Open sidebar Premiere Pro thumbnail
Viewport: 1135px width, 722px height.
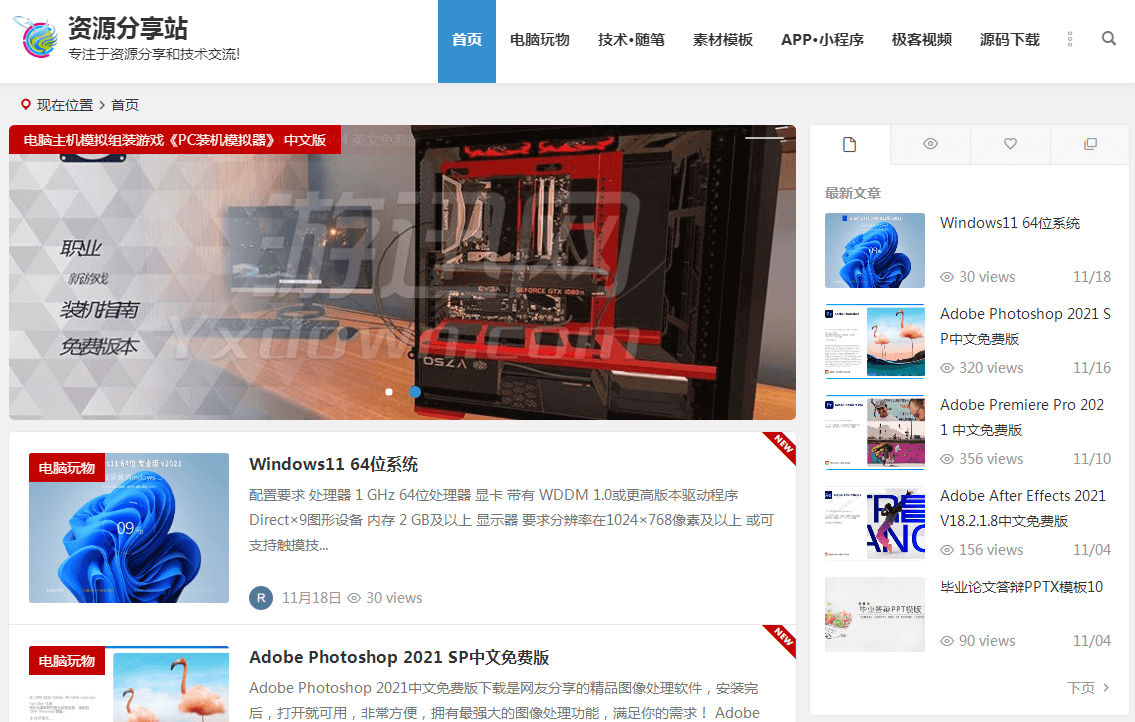click(x=875, y=432)
